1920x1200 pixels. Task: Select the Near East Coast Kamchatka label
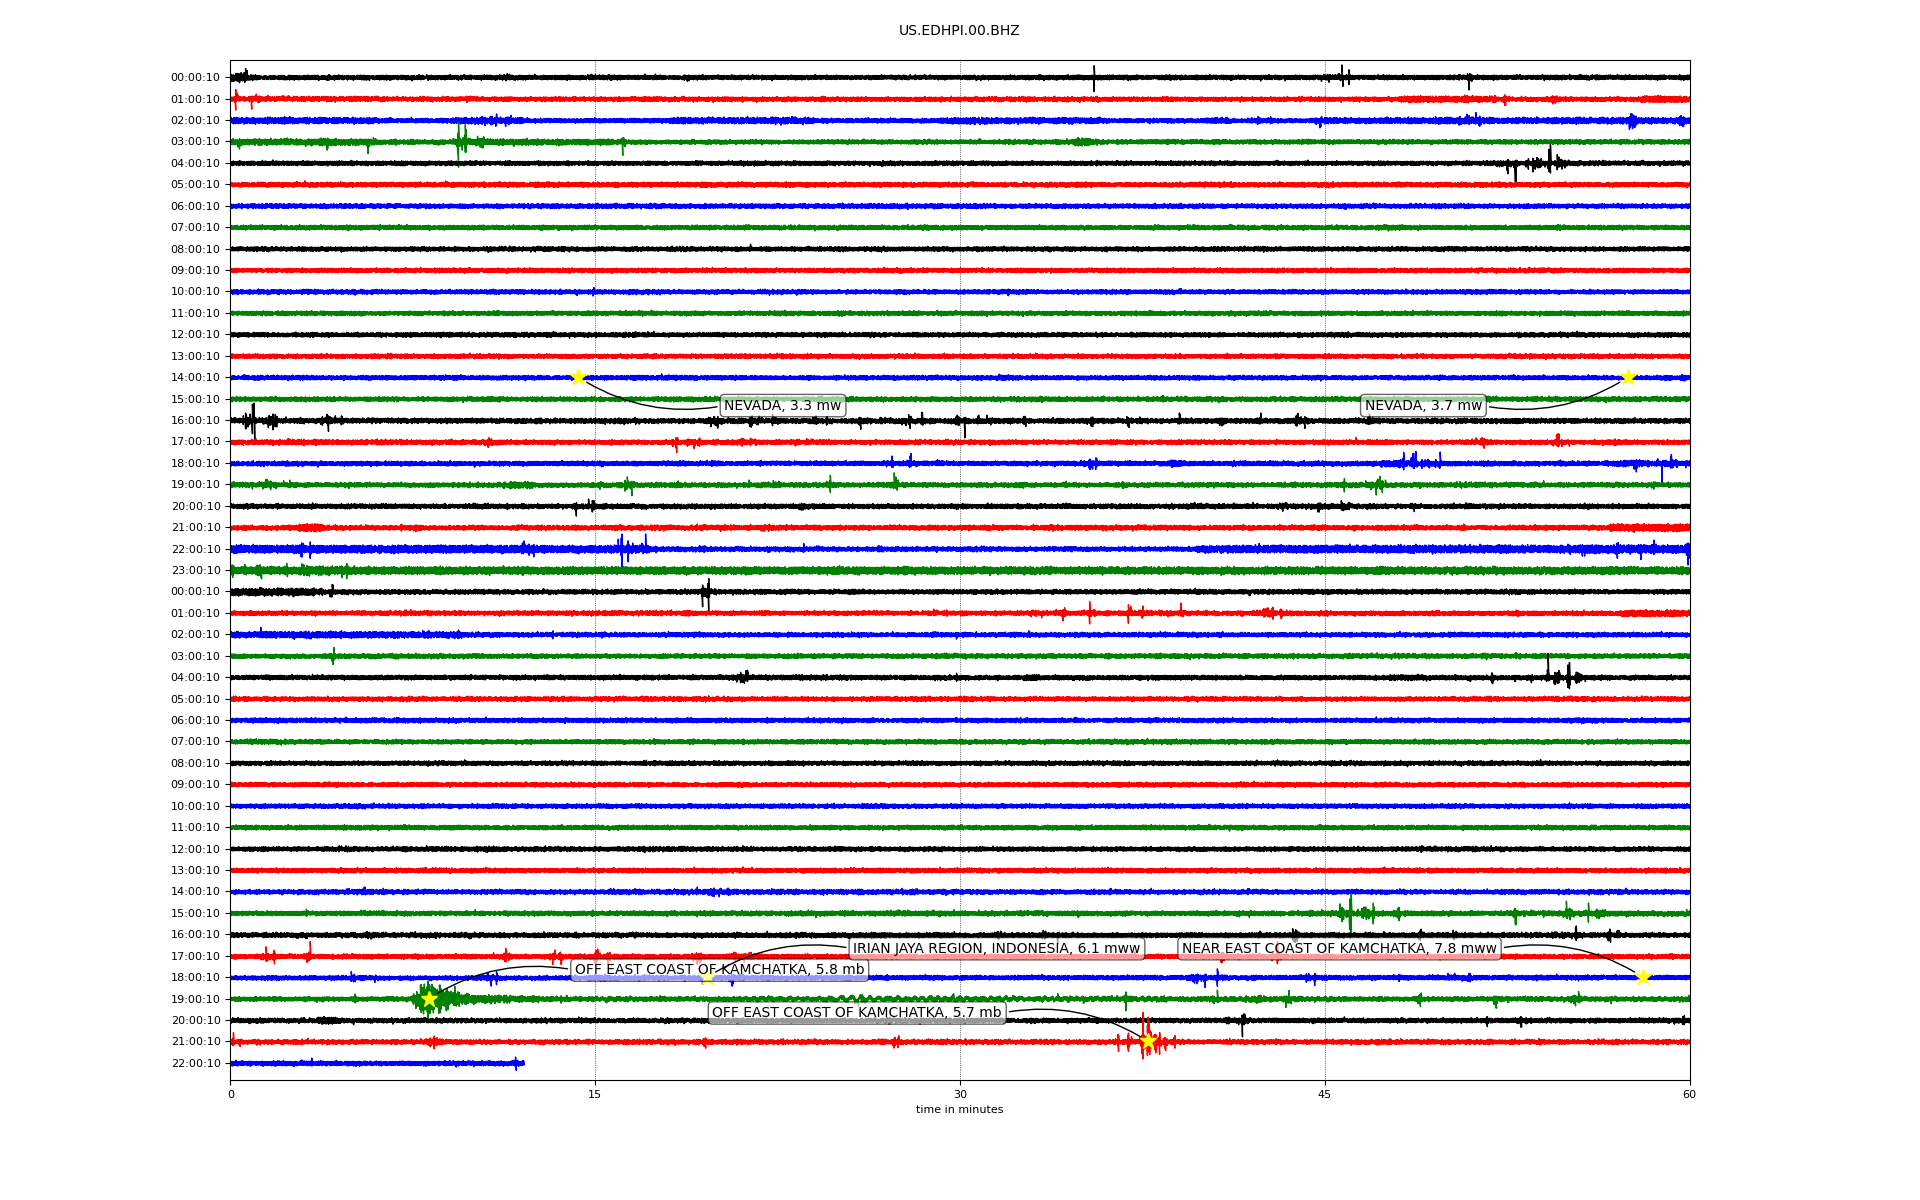[x=1339, y=948]
